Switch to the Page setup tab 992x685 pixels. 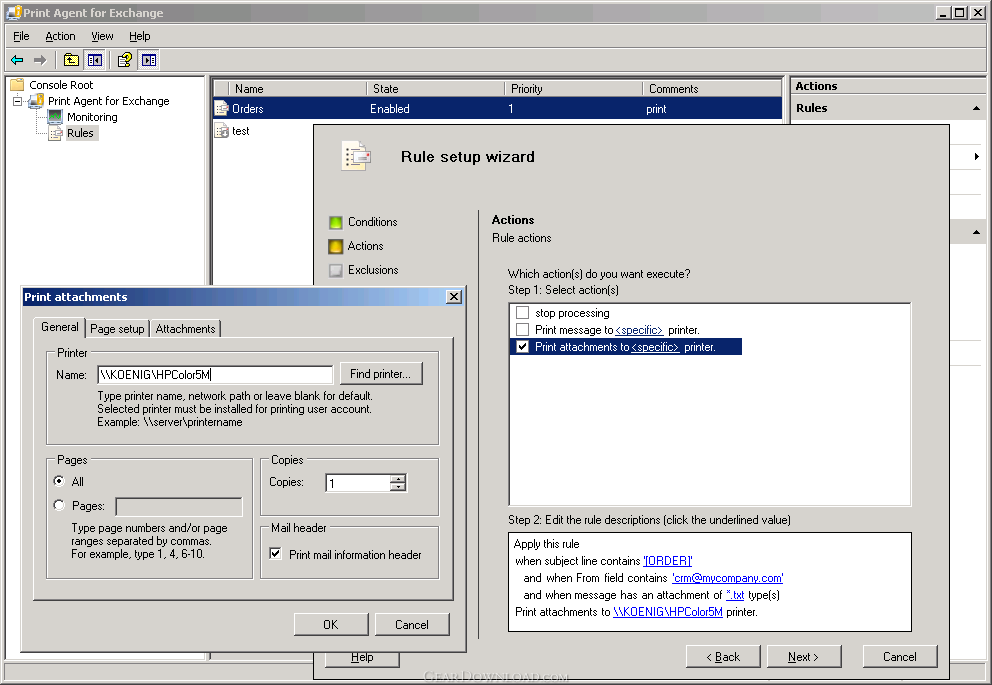117,328
